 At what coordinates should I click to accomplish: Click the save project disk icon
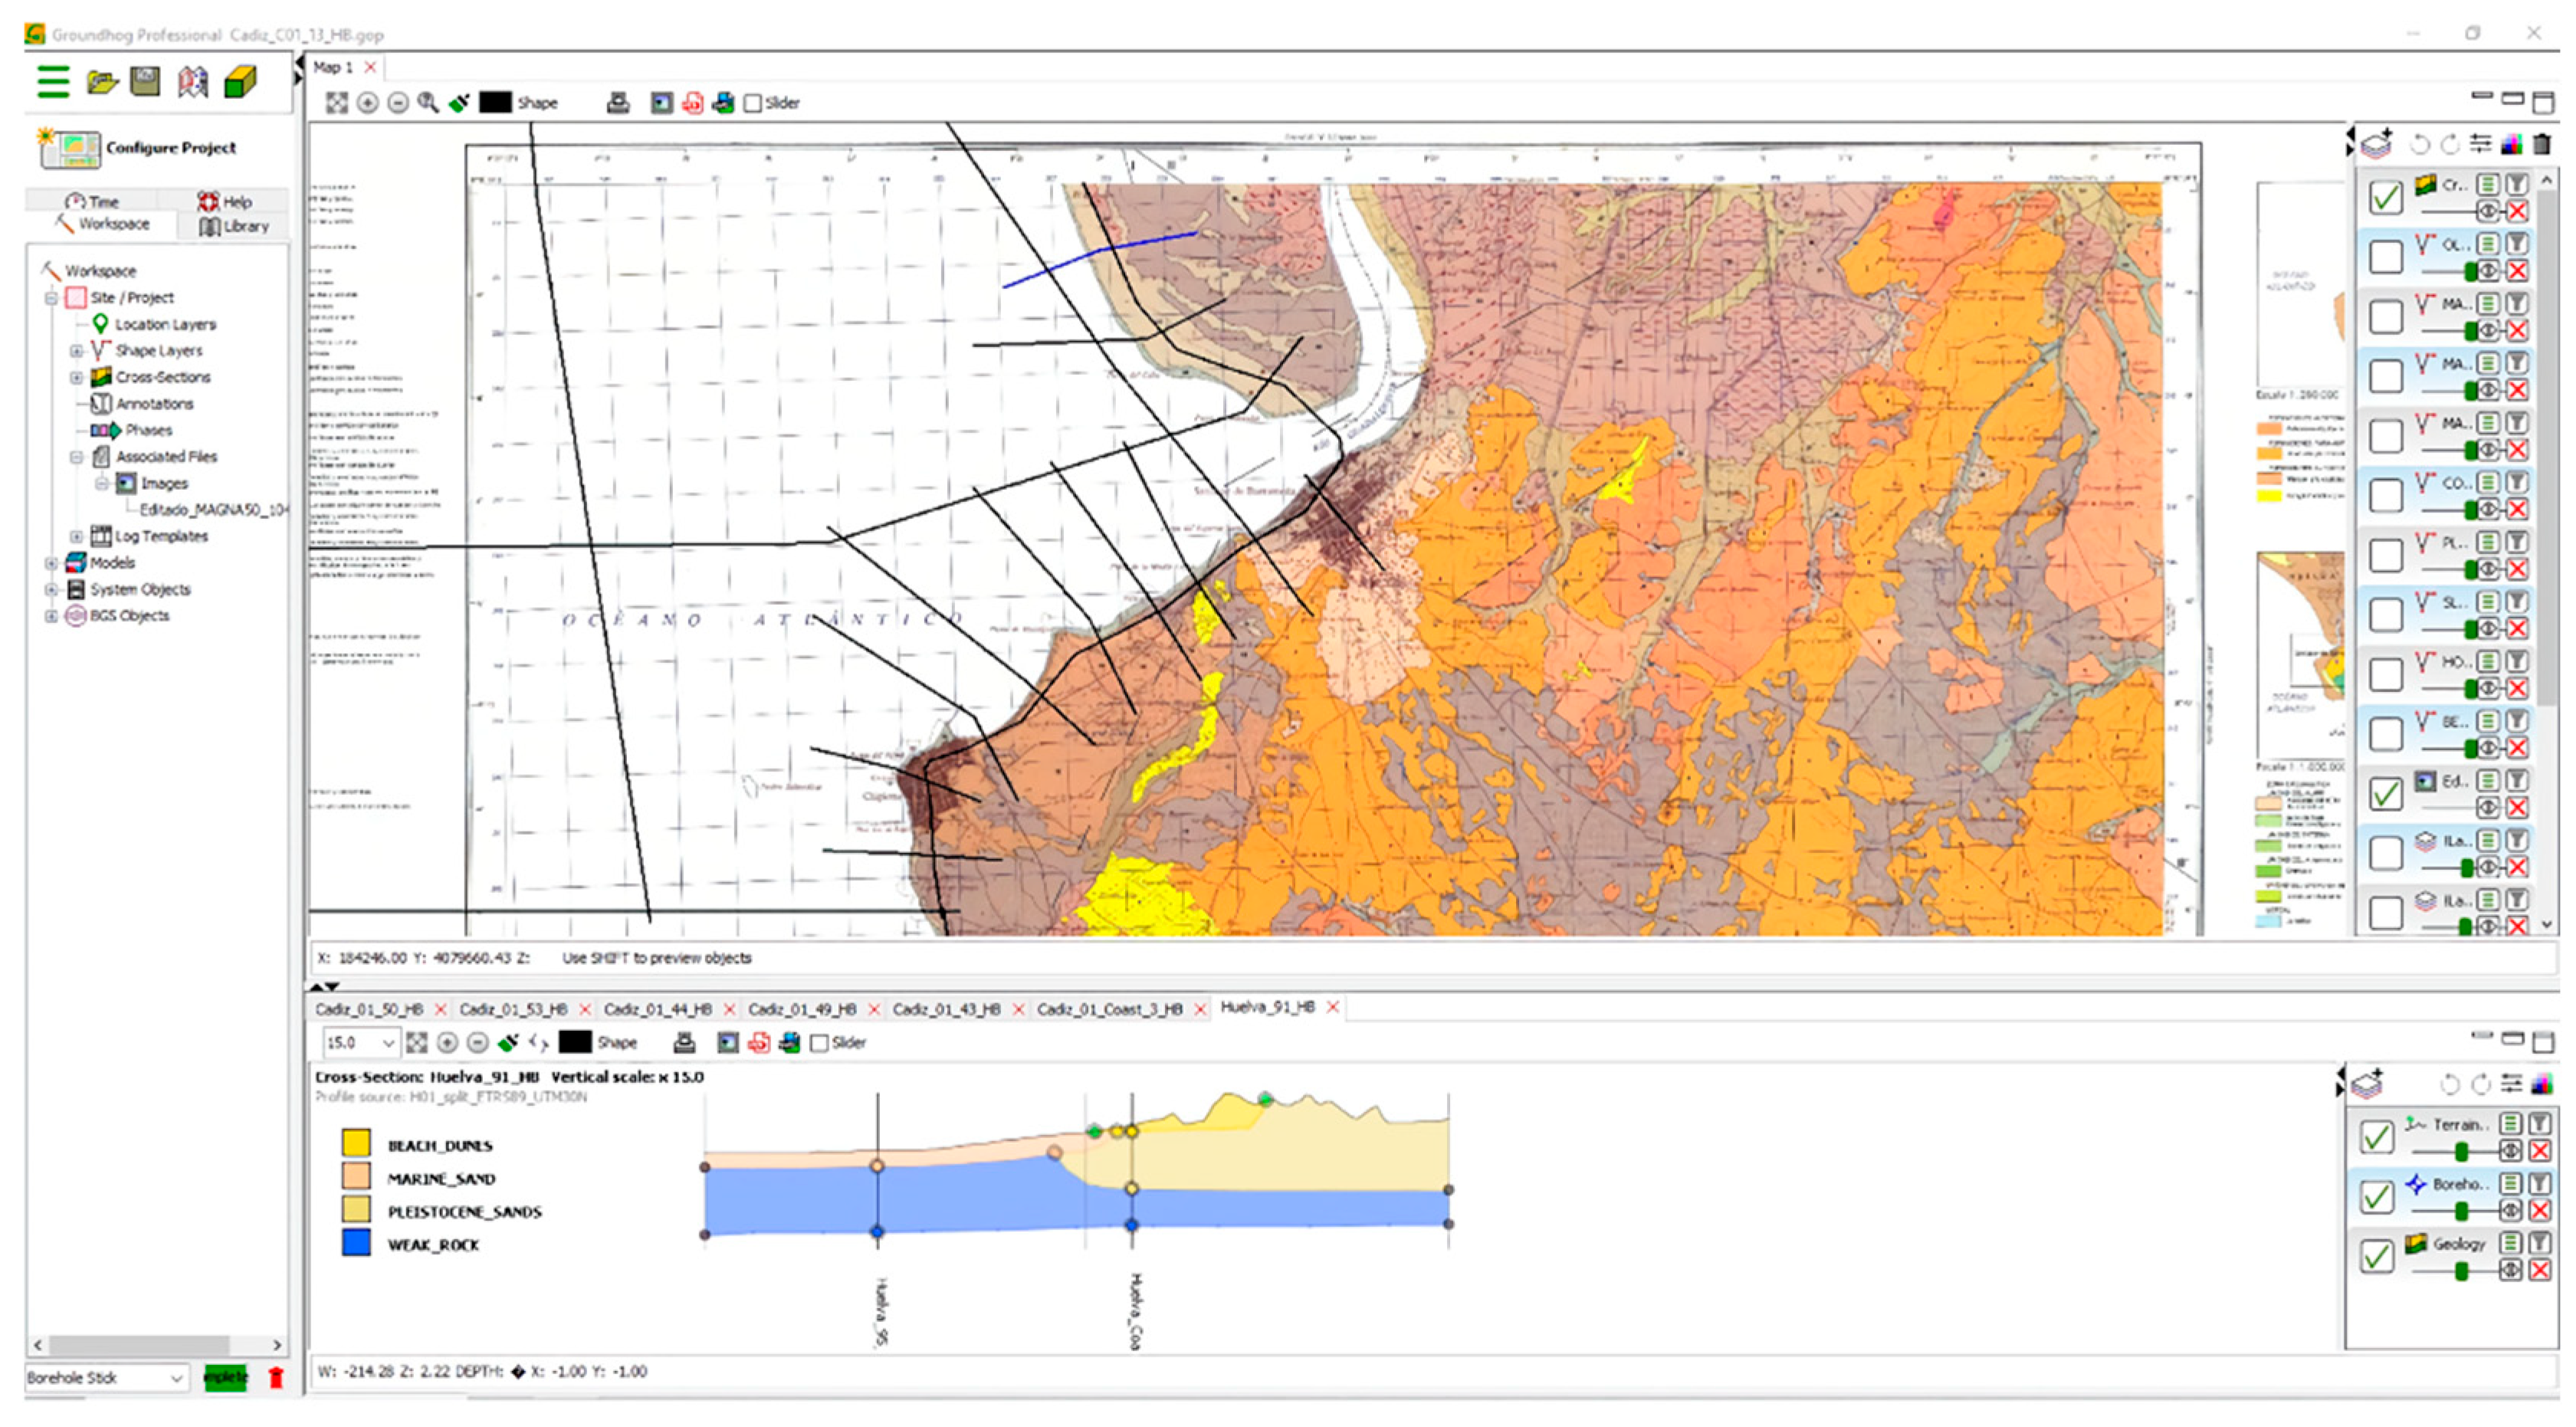(x=145, y=81)
